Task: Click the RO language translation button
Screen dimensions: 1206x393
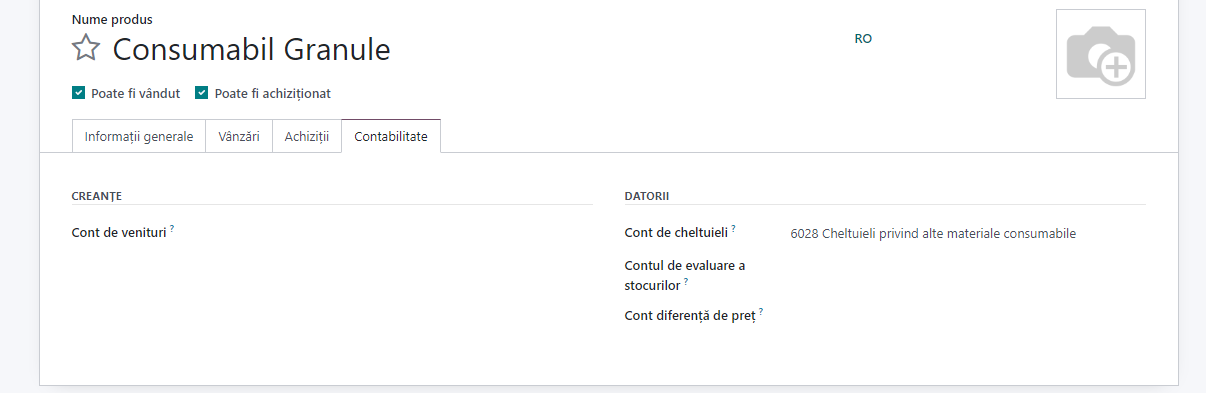Action: point(863,39)
